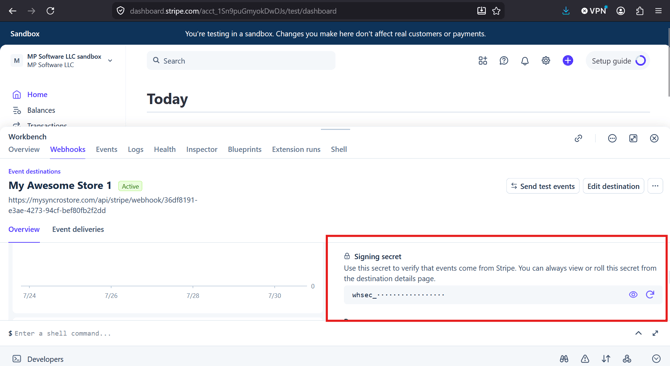Click the webhook endpoint URL text
The image size is (670, 366).
103,205
